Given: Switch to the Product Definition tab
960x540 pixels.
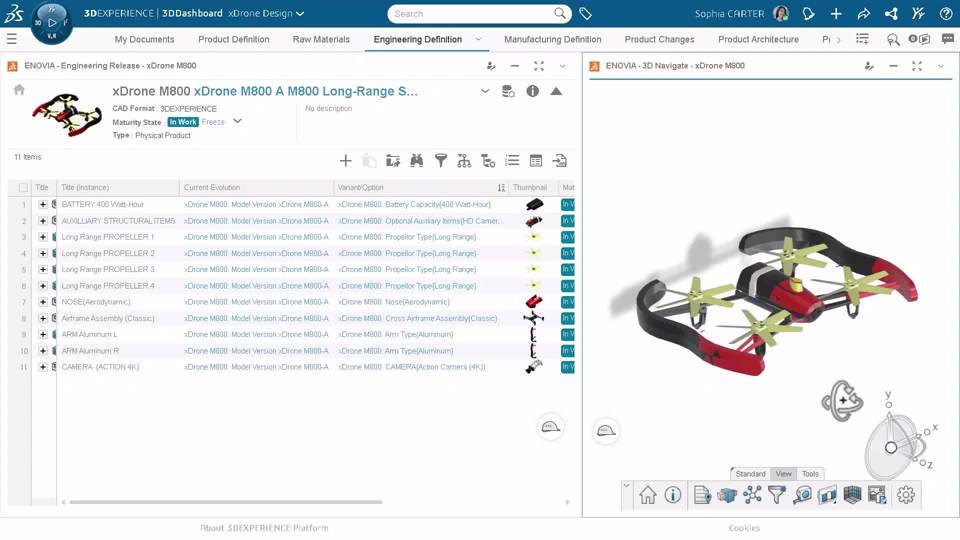Looking at the screenshot, I should tap(234, 39).
